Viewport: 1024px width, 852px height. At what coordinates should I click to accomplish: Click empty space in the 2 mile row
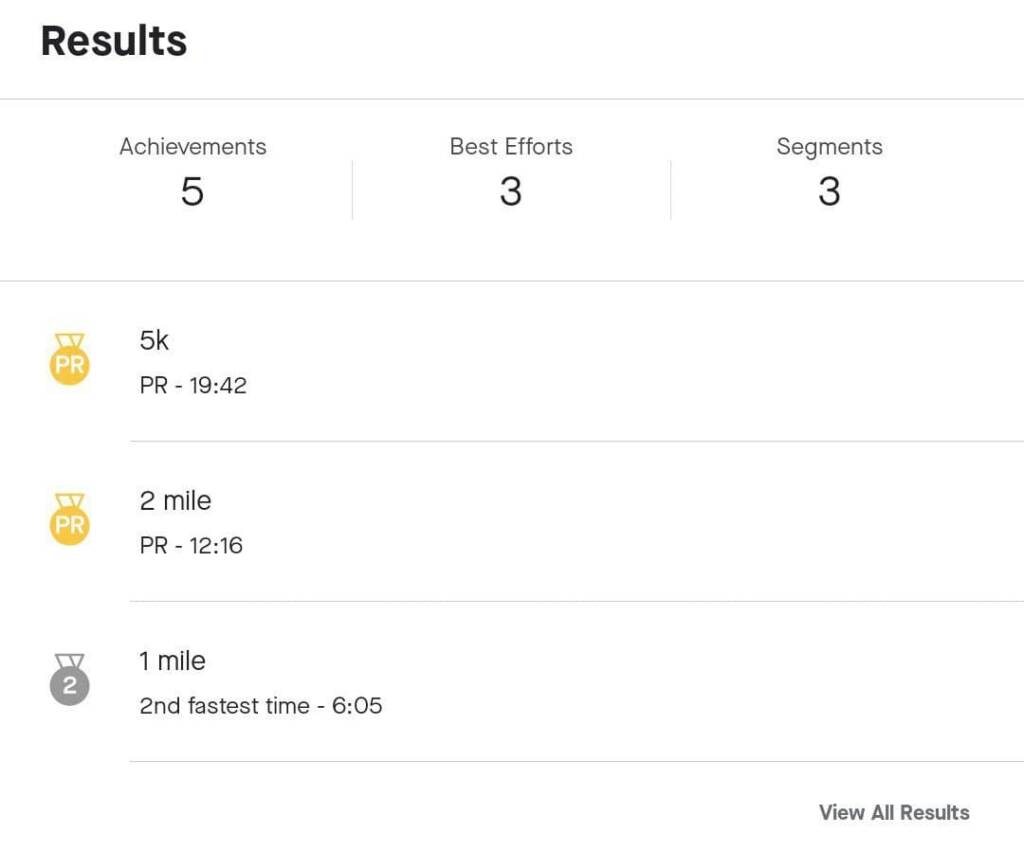pyautogui.click(x=650, y=522)
